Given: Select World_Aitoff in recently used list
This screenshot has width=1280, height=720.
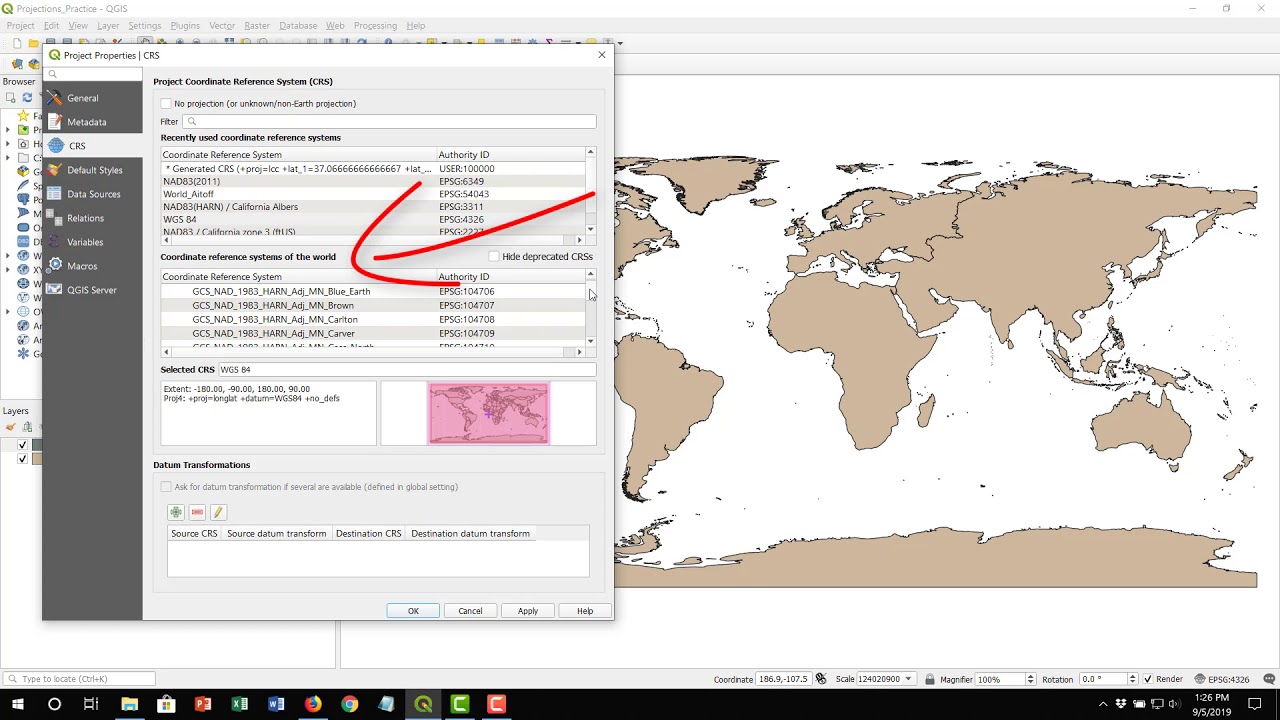Looking at the screenshot, I should click(373, 194).
